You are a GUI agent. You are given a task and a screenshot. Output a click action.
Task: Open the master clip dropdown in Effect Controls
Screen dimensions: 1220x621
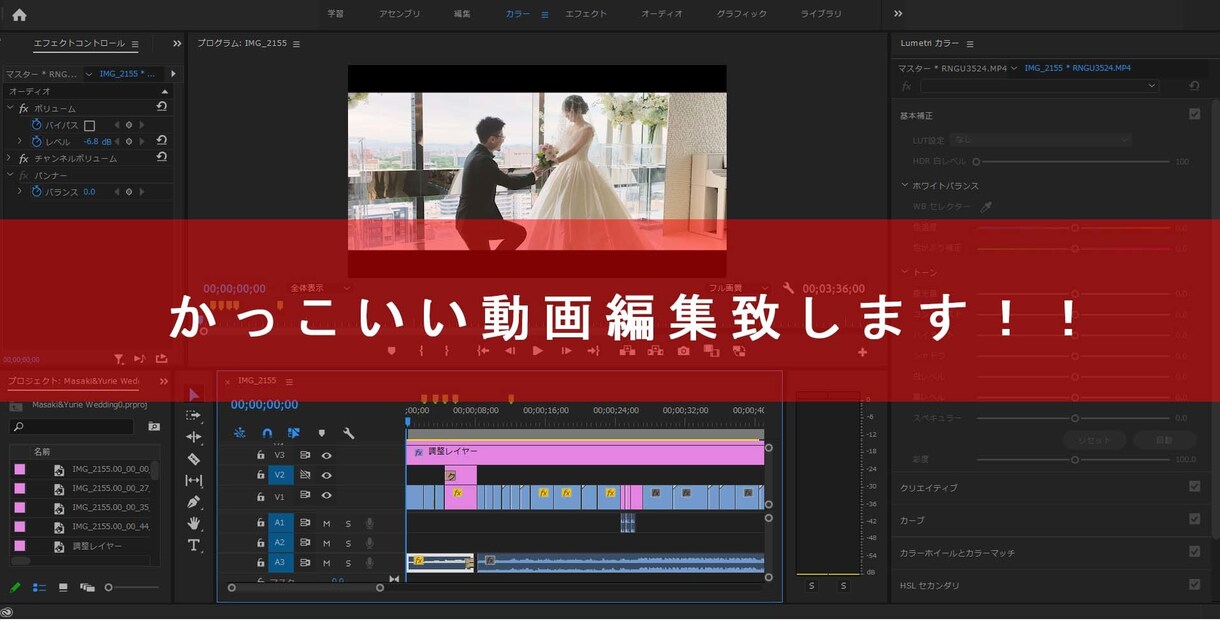[x=88, y=74]
